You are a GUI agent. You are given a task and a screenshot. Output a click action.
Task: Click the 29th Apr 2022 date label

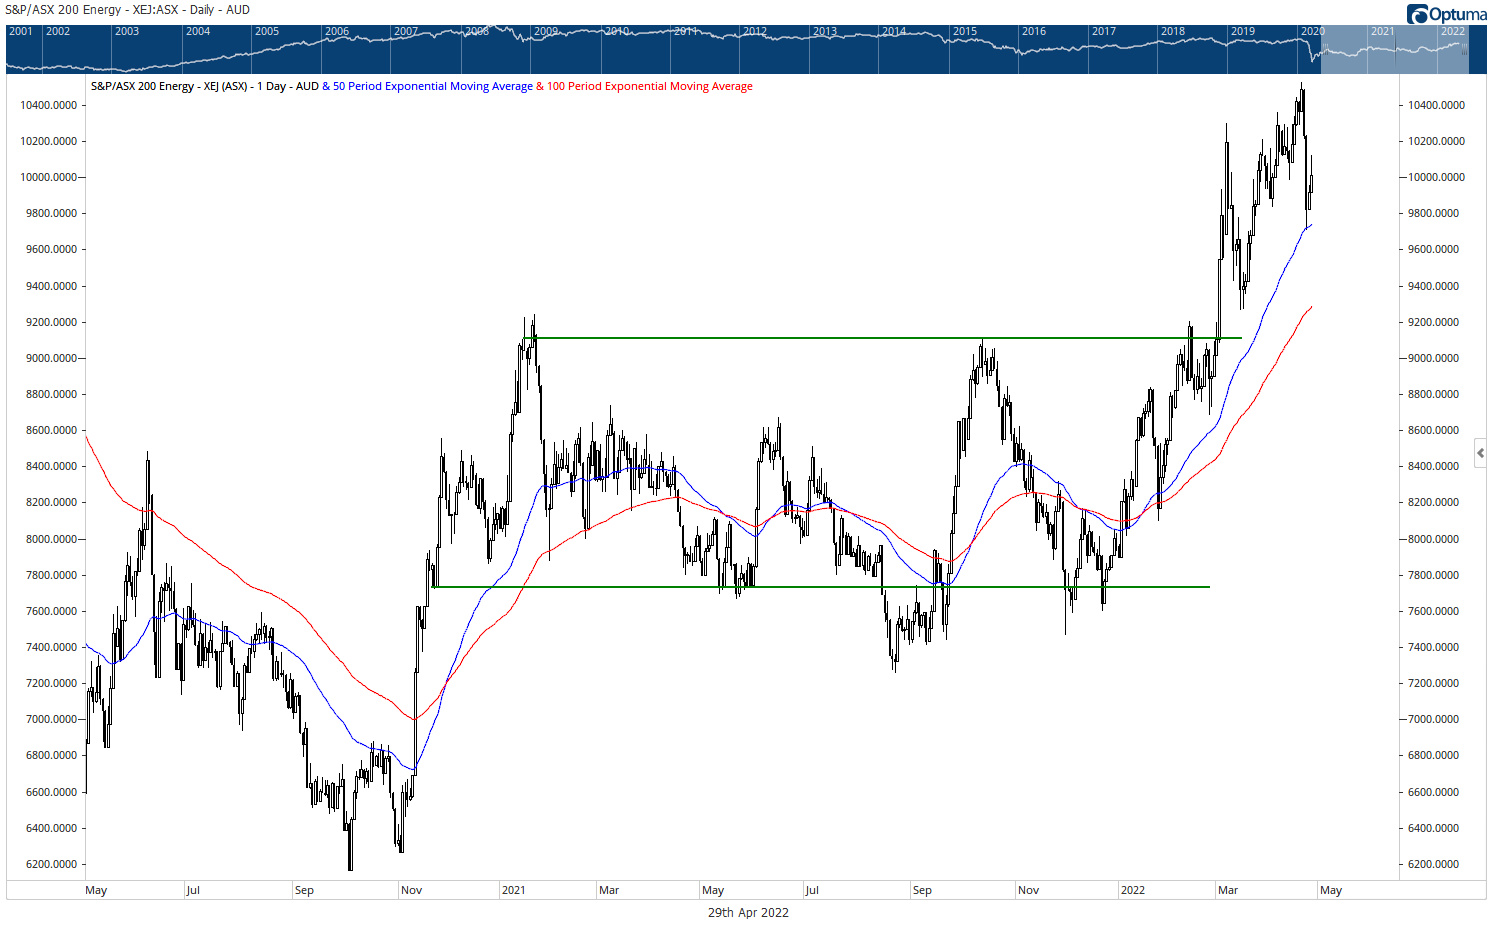click(748, 912)
